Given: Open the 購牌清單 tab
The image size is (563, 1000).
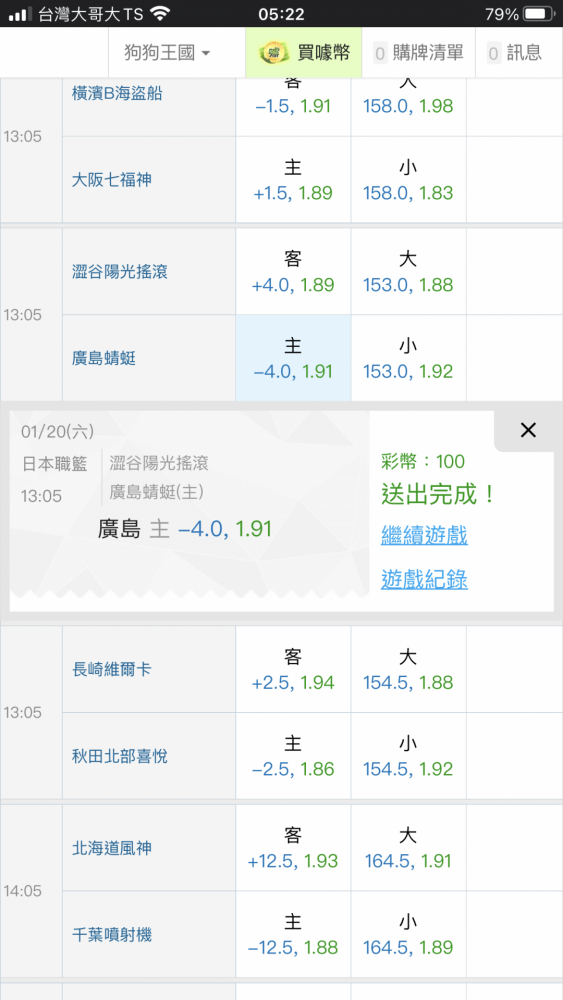Looking at the screenshot, I should tap(418, 53).
